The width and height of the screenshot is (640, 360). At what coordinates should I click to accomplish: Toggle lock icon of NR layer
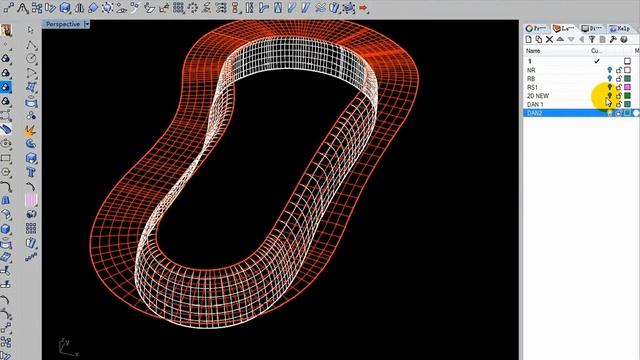point(619,70)
